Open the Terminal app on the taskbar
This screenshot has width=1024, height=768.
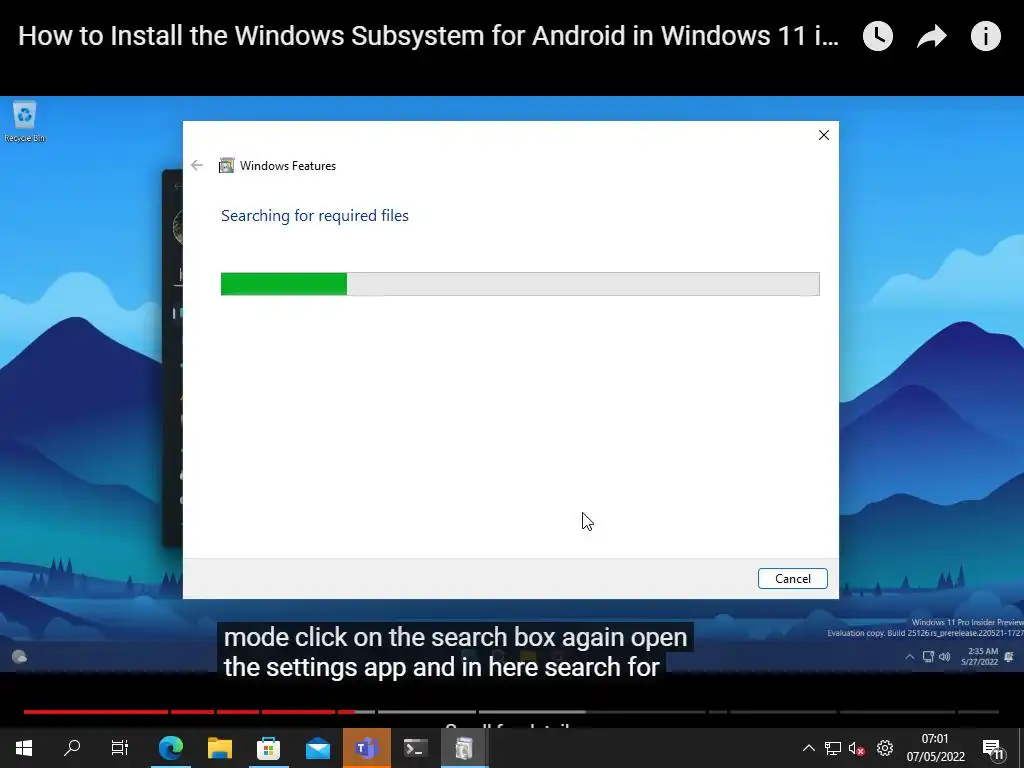click(415, 748)
